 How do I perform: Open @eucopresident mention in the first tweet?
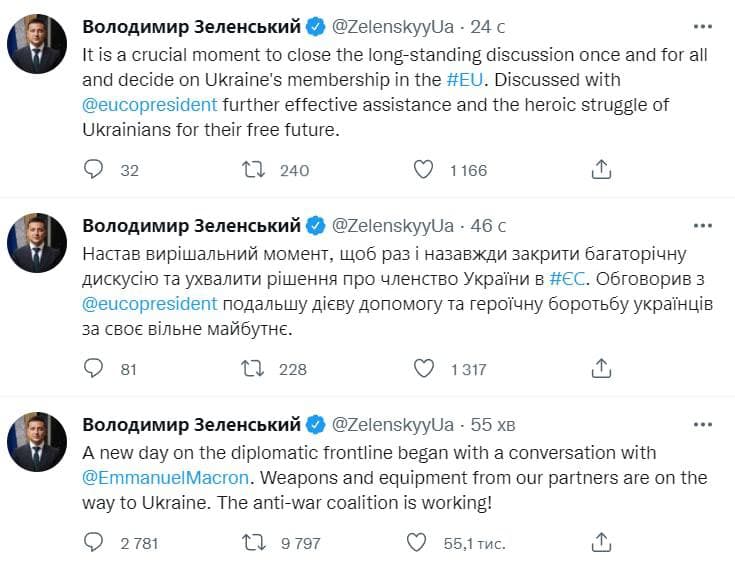[x=149, y=104]
